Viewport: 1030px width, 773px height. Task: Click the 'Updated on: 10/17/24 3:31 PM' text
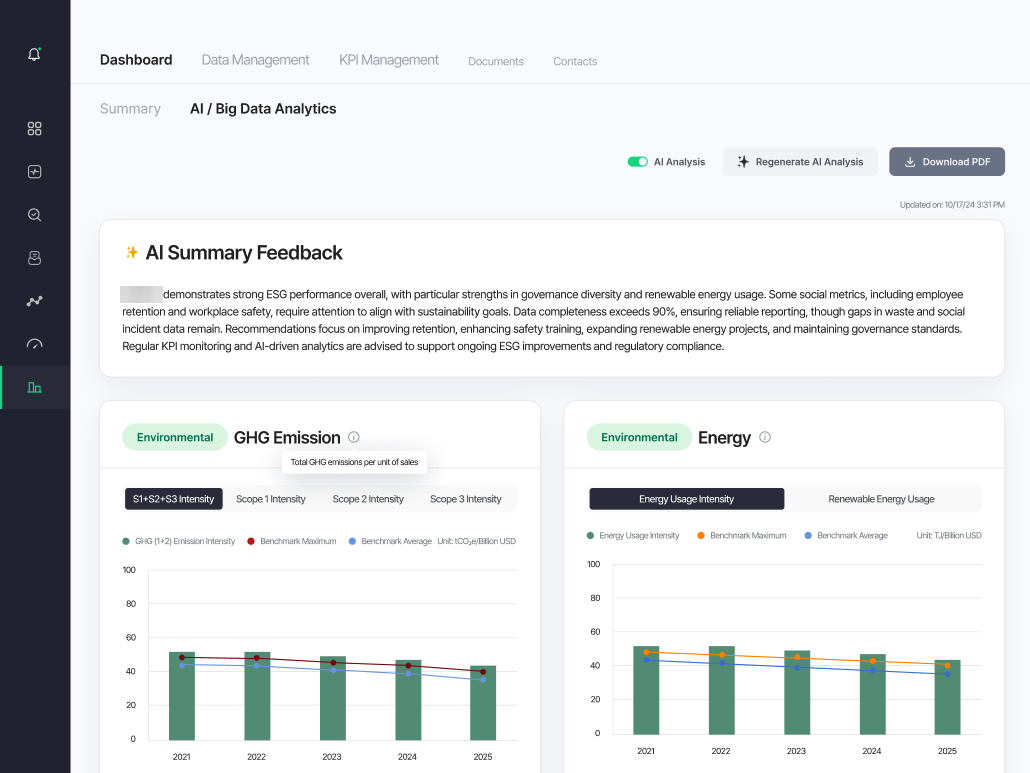(952, 205)
